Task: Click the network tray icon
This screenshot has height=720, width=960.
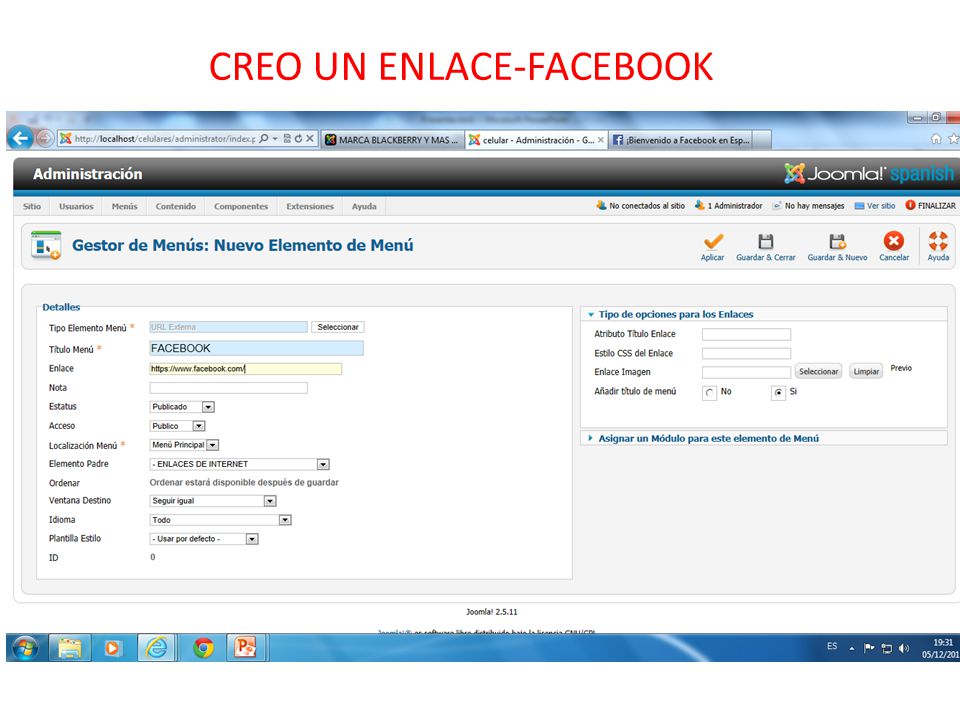Action: point(887,648)
